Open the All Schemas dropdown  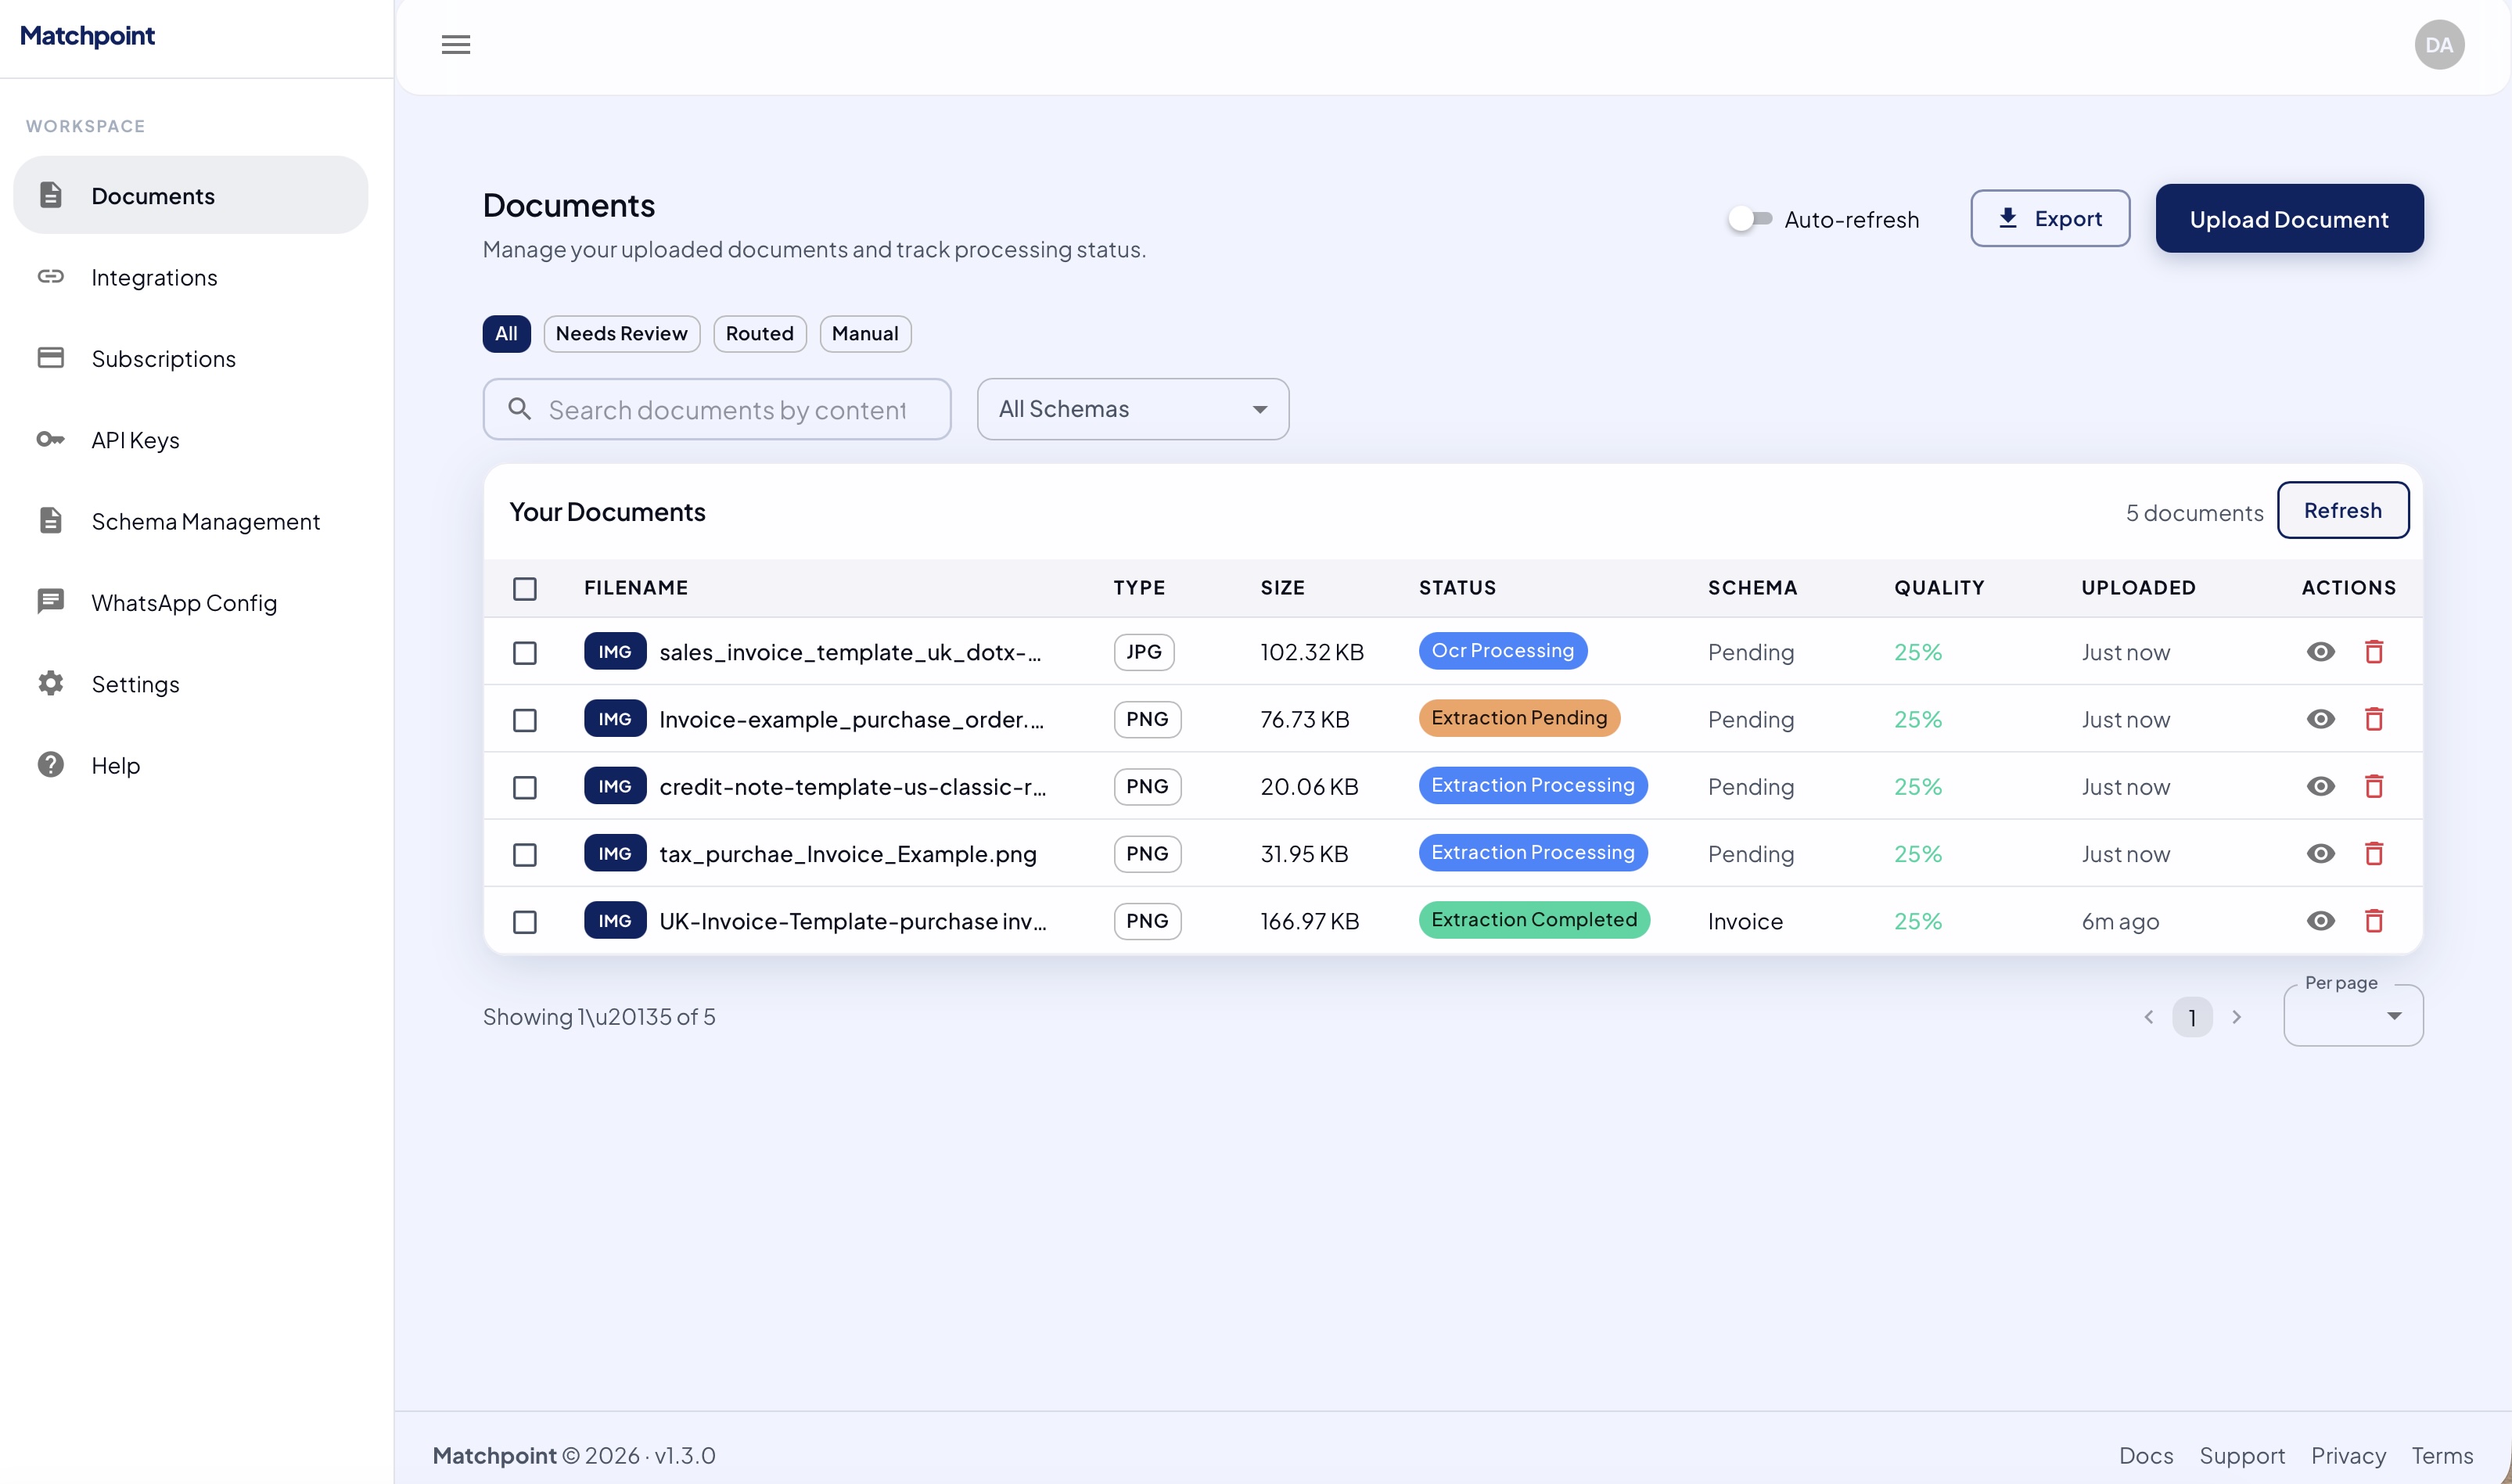point(1132,409)
